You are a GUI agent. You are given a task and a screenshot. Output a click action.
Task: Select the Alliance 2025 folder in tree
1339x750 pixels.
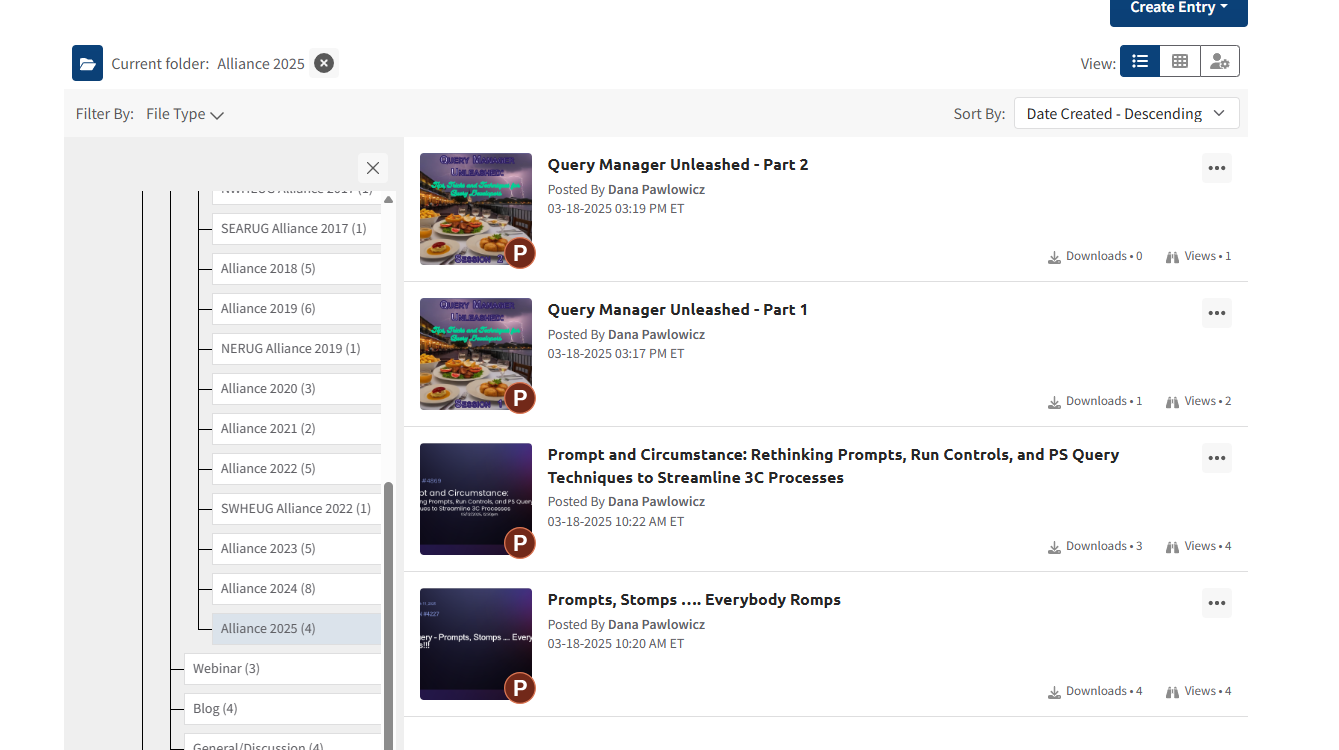[x=296, y=628]
